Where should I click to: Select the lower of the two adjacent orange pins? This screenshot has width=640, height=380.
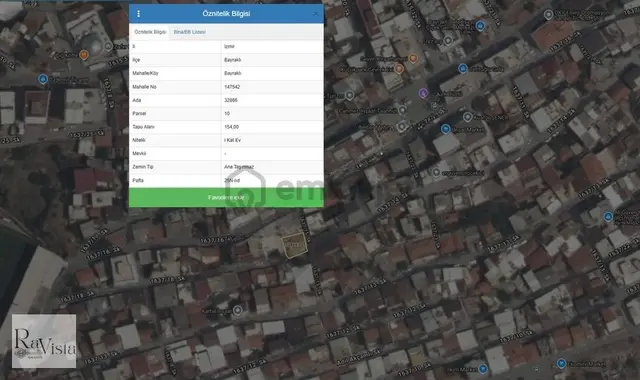399,68
